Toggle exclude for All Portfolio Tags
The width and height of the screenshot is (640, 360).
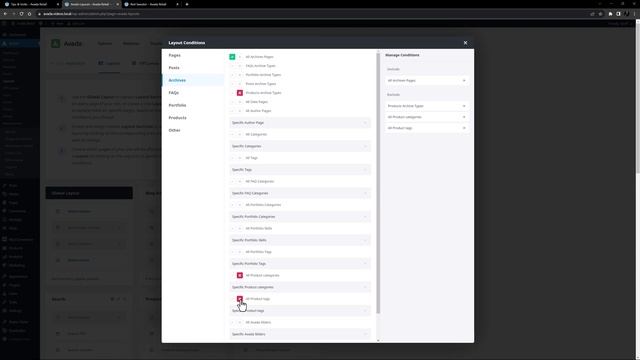tap(240, 252)
